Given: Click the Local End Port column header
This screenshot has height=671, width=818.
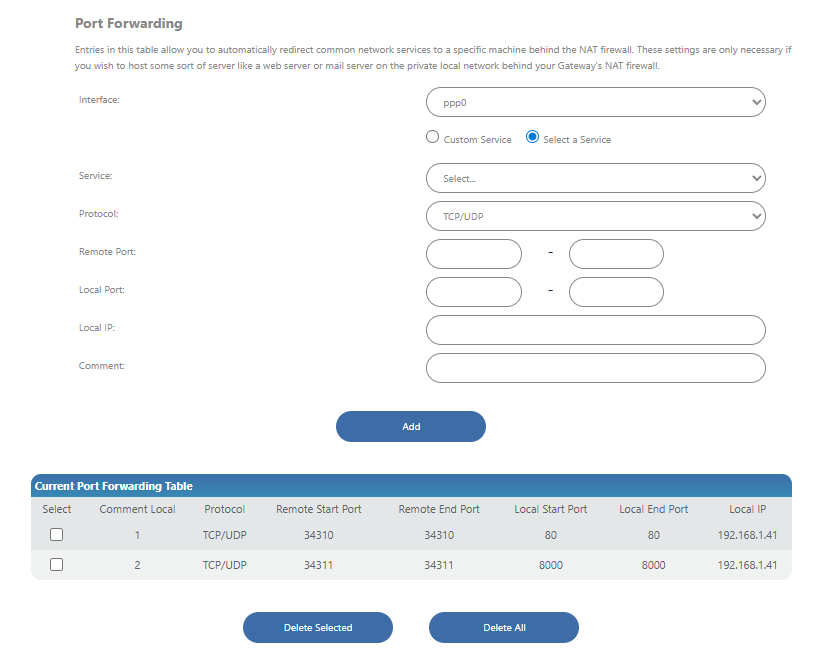Looking at the screenshot, I should (x=654, y=509).
